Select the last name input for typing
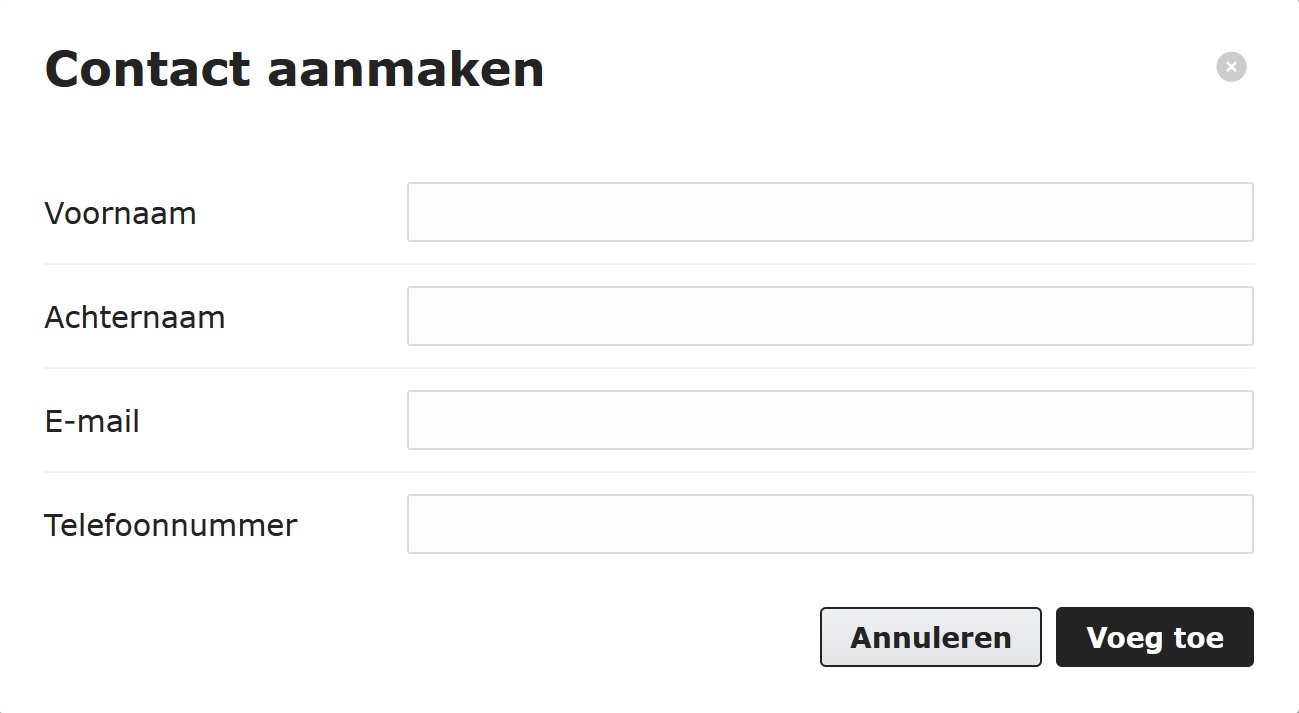Image resolution: width=1299 pixels, height=713 pixels. (x=830, y=315)
